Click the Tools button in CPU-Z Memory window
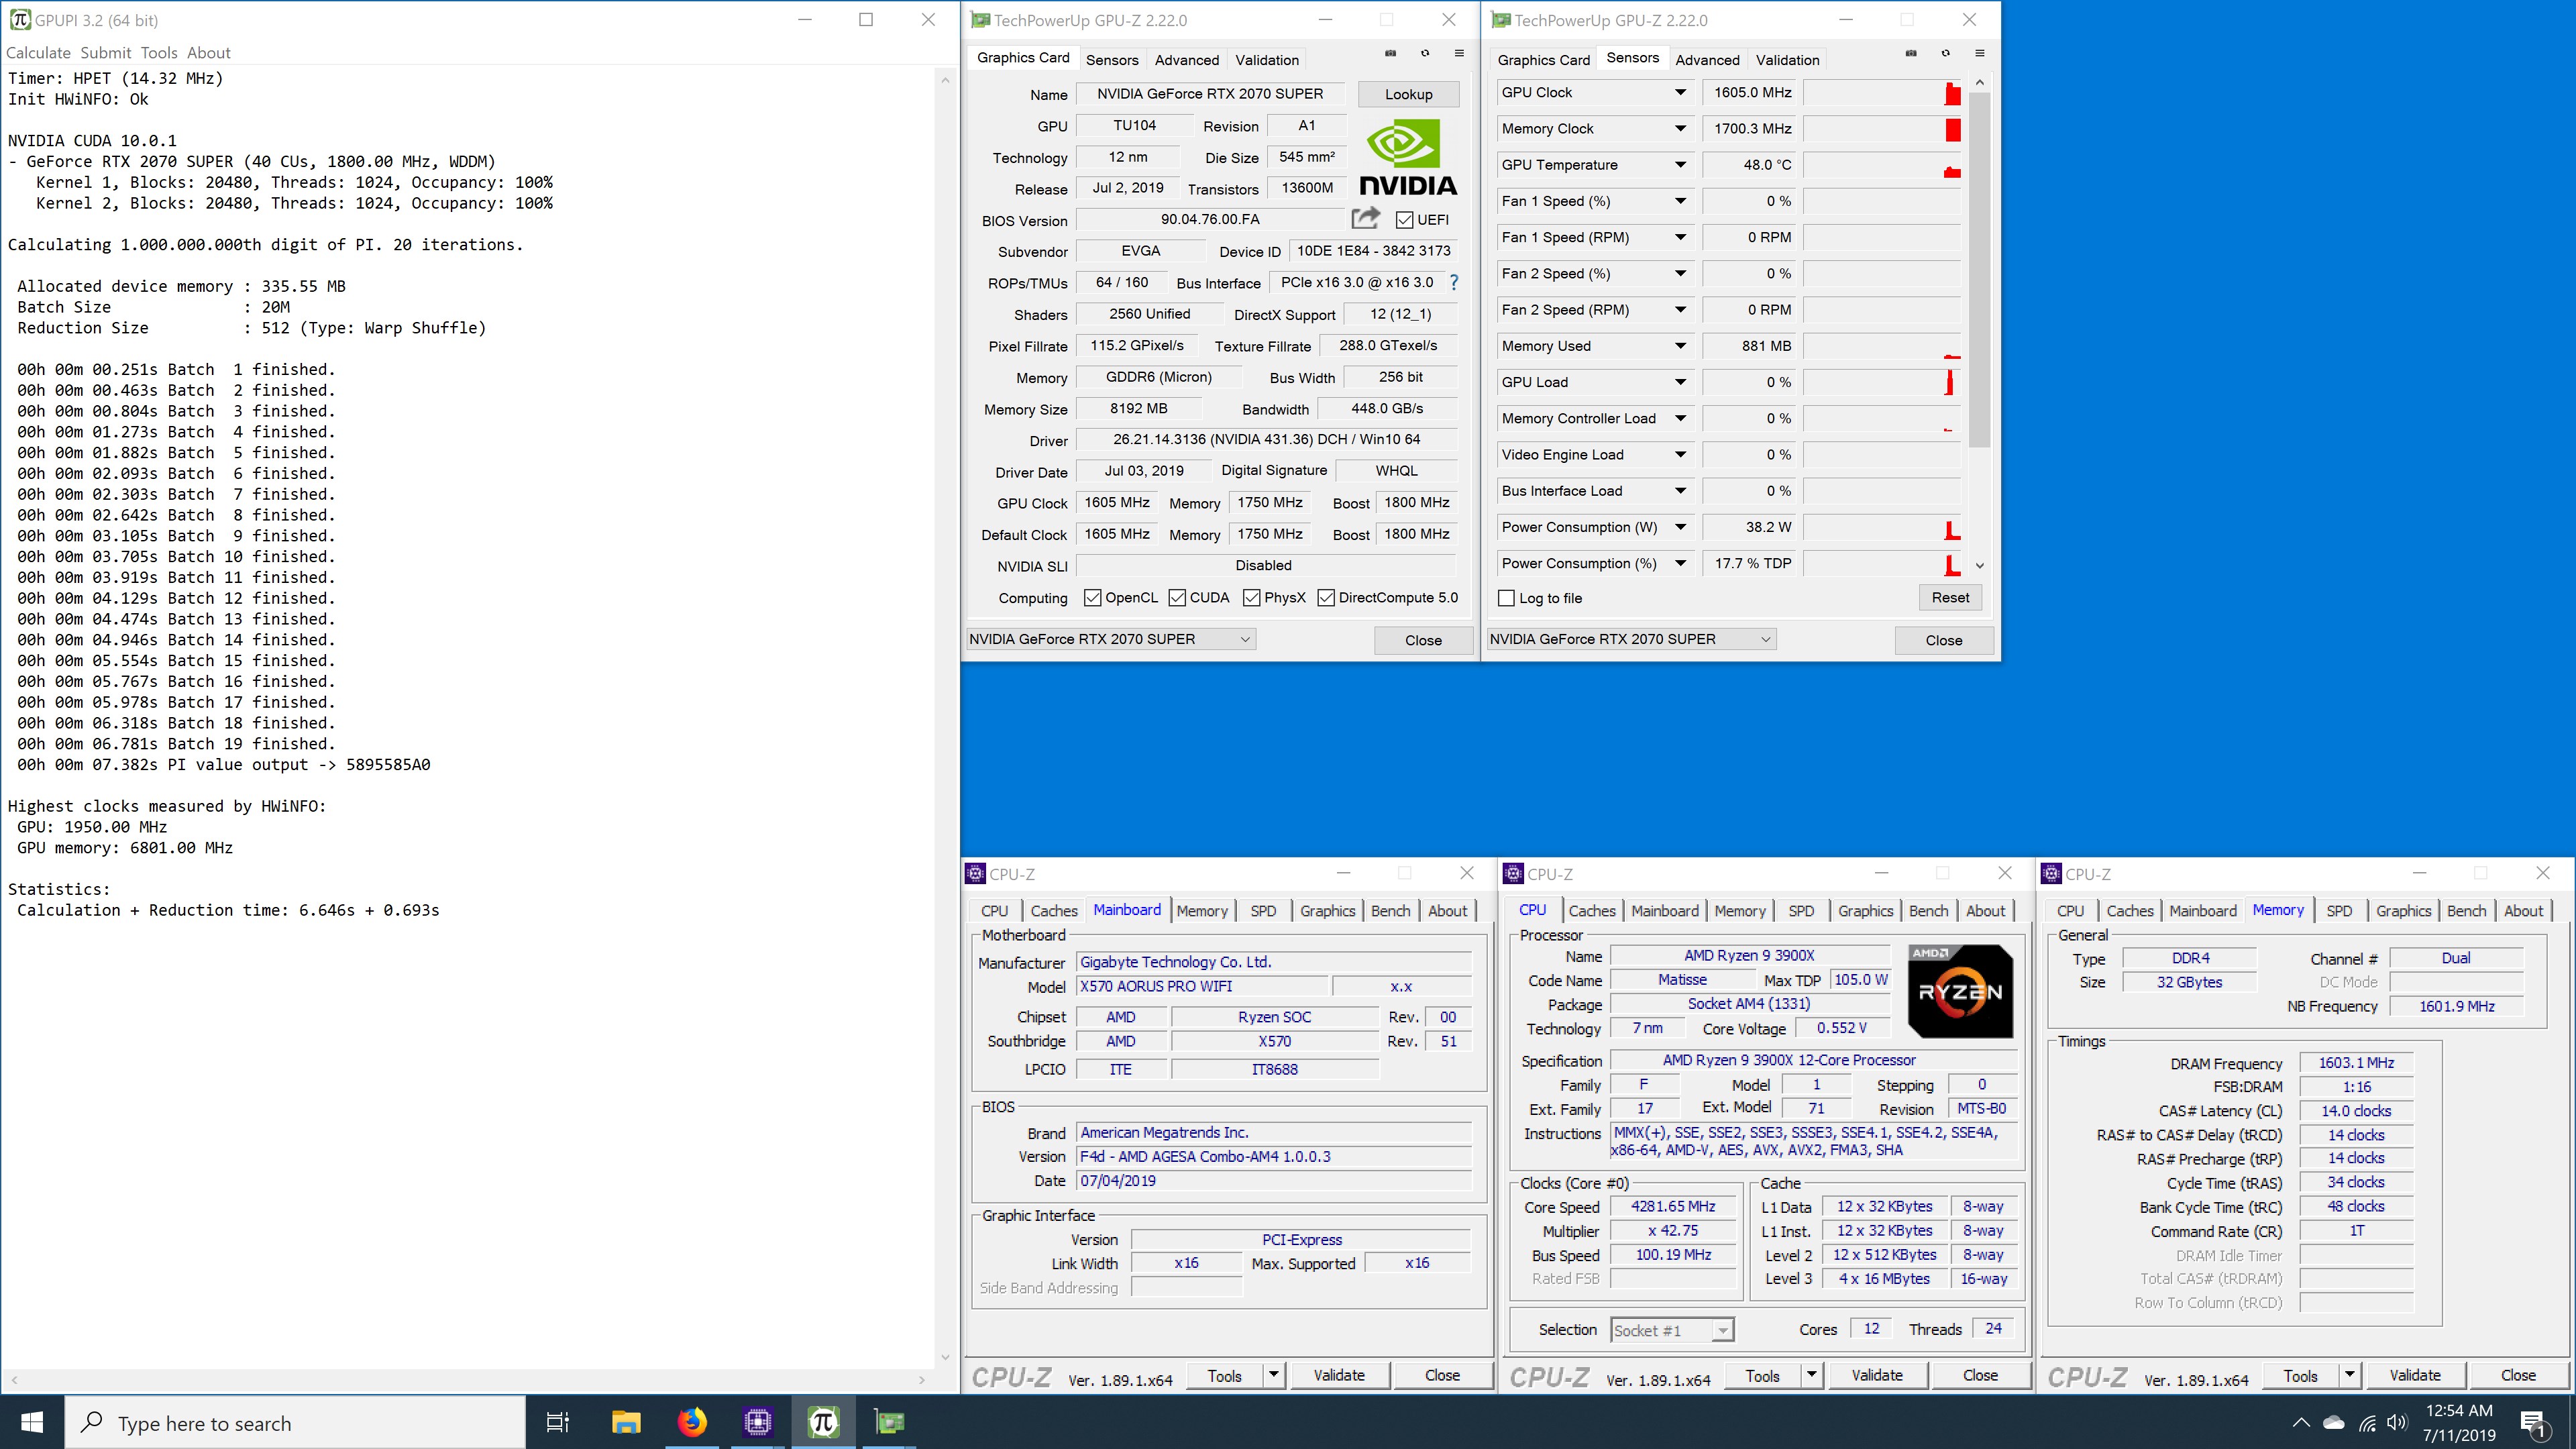The width and height of the screenshot is (2576, 1449). pos(2300,1375)
